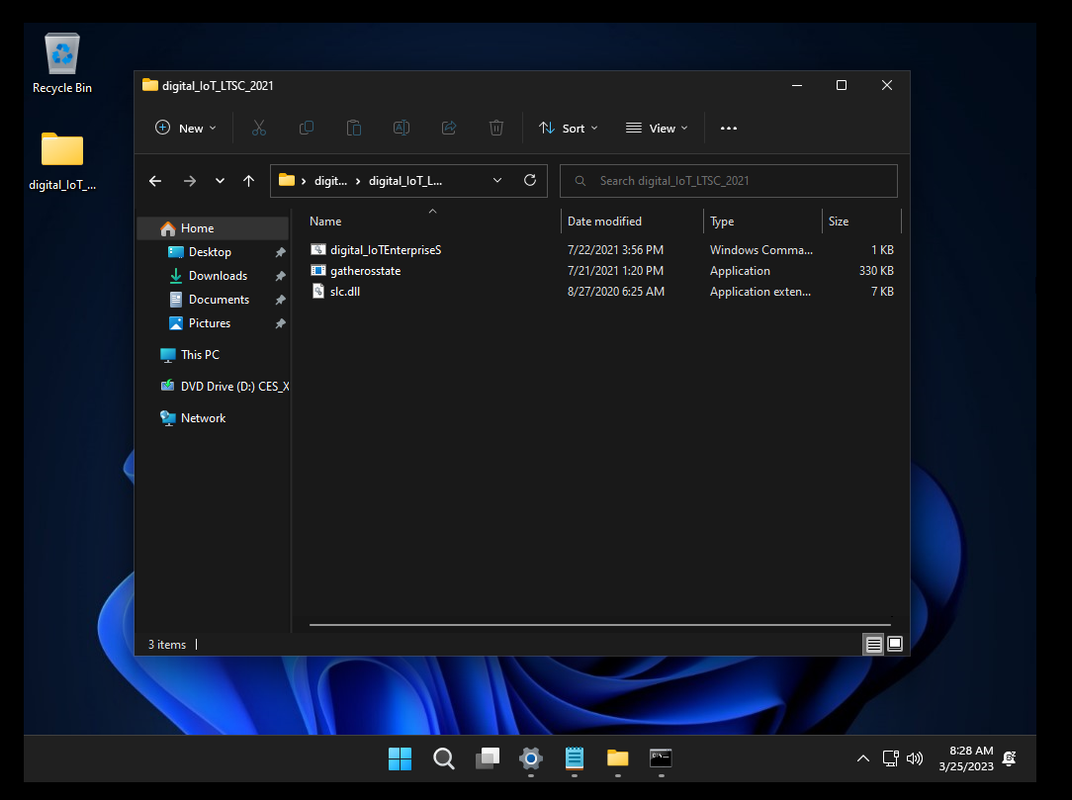Click the 330 KB size cell

[x=876, y=271]
